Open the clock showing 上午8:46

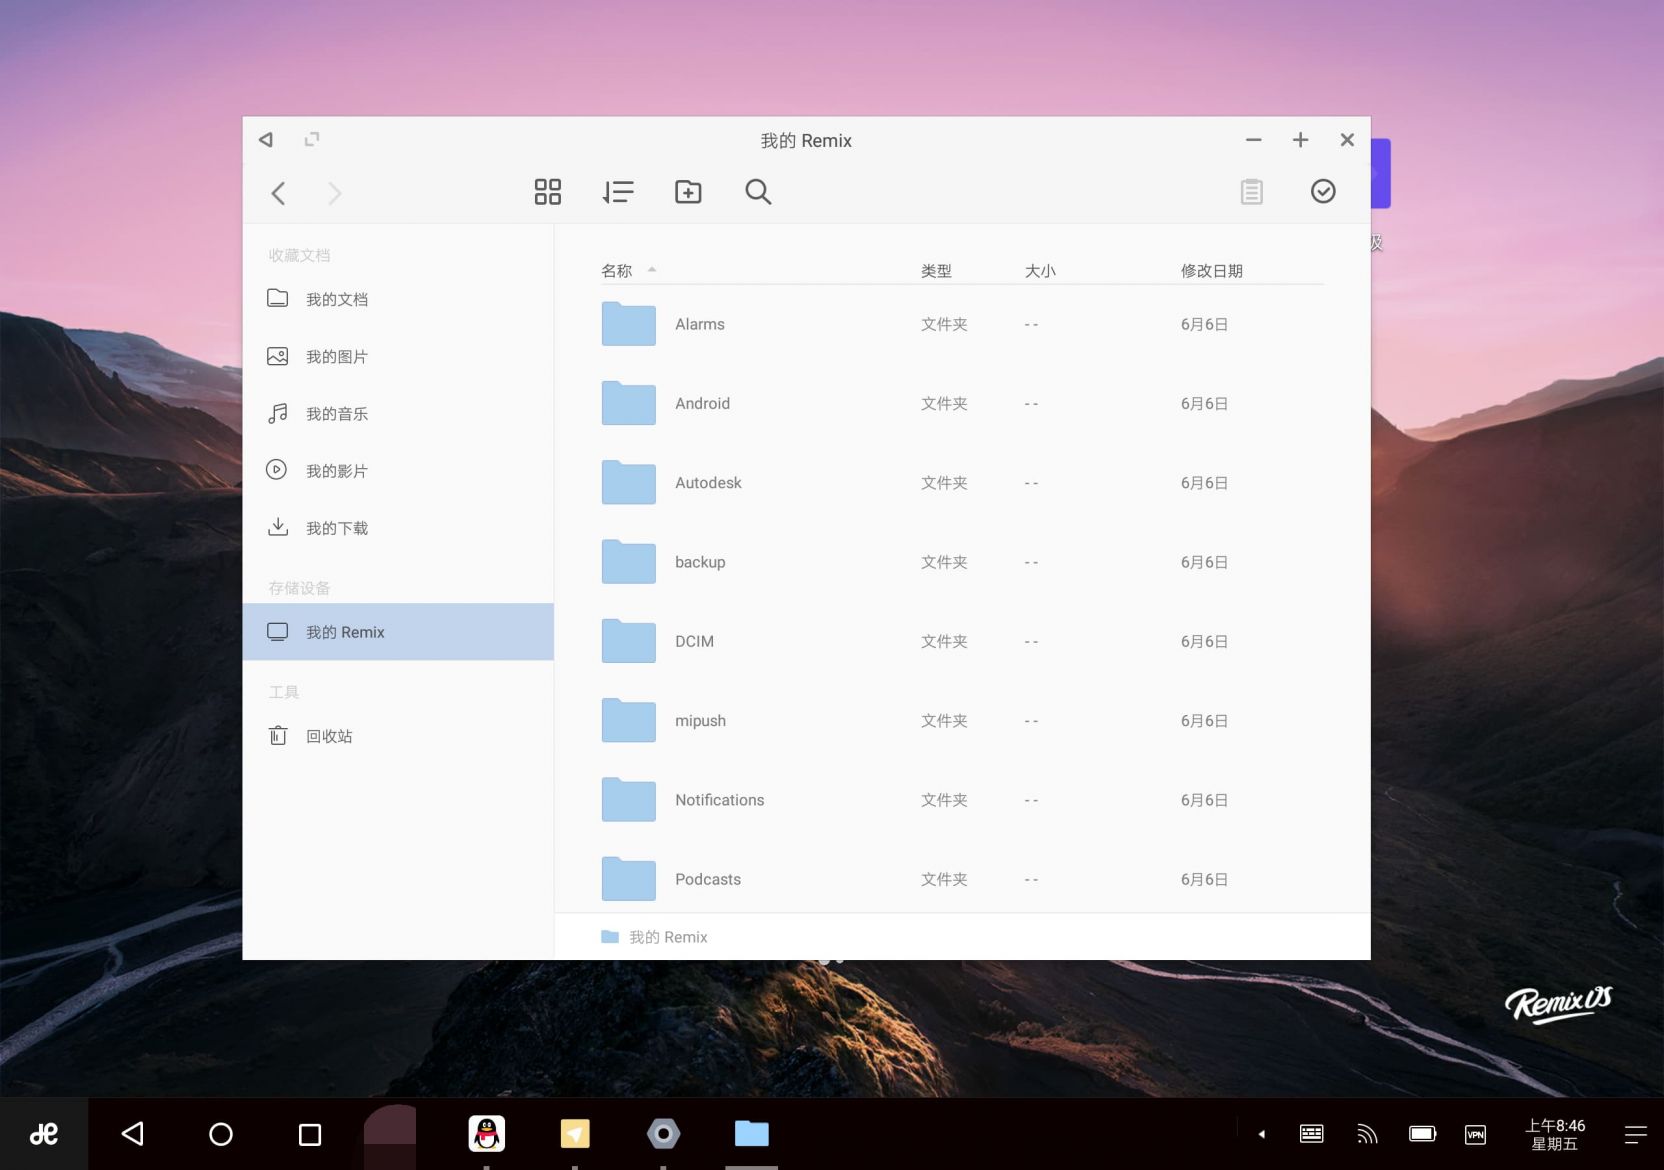1555,1134
